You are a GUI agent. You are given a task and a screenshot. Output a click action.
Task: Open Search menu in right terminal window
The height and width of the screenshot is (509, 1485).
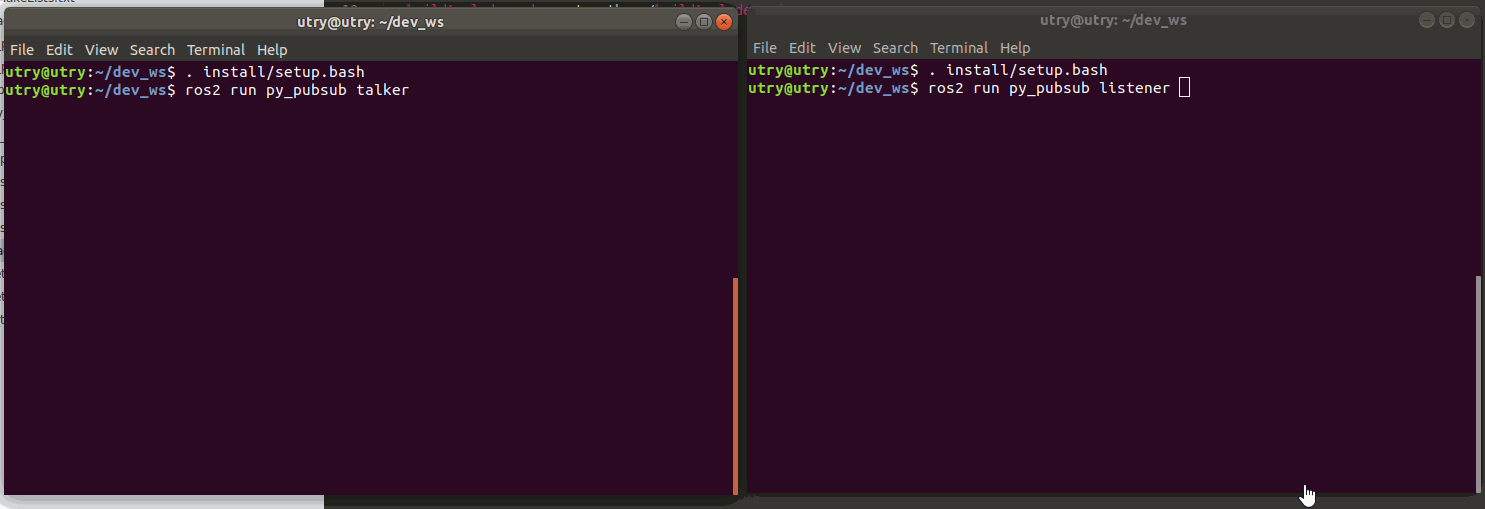[x=895, y=48]
